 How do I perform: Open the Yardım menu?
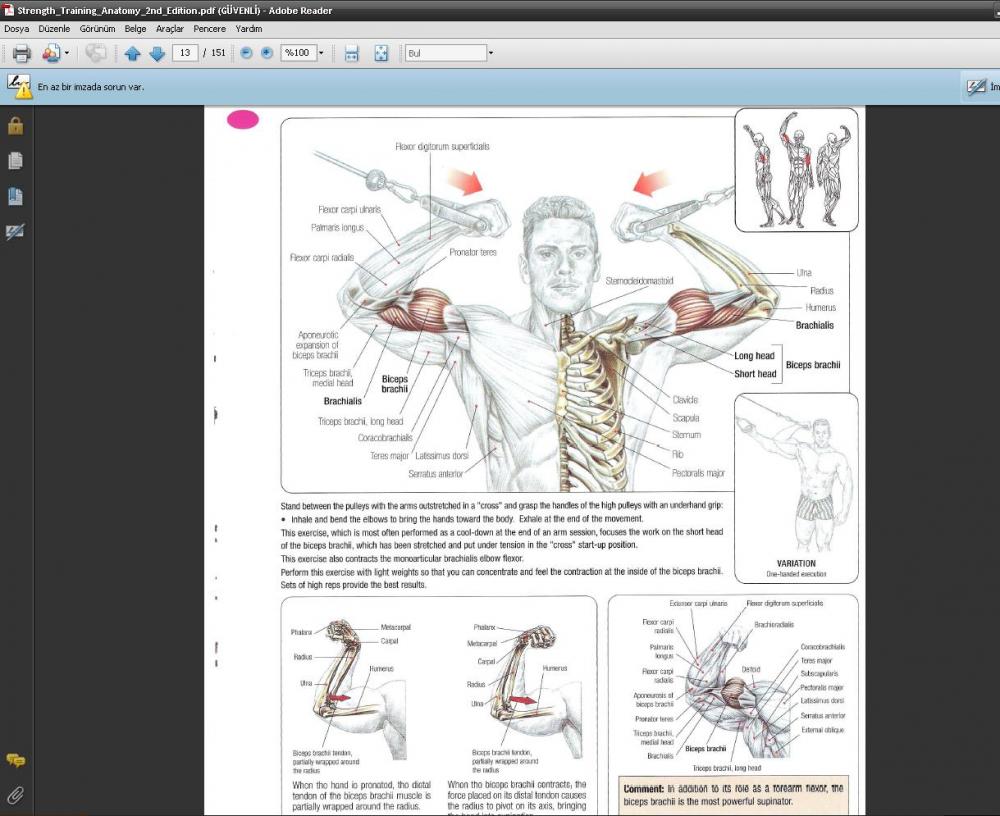[x=249, y=29]
